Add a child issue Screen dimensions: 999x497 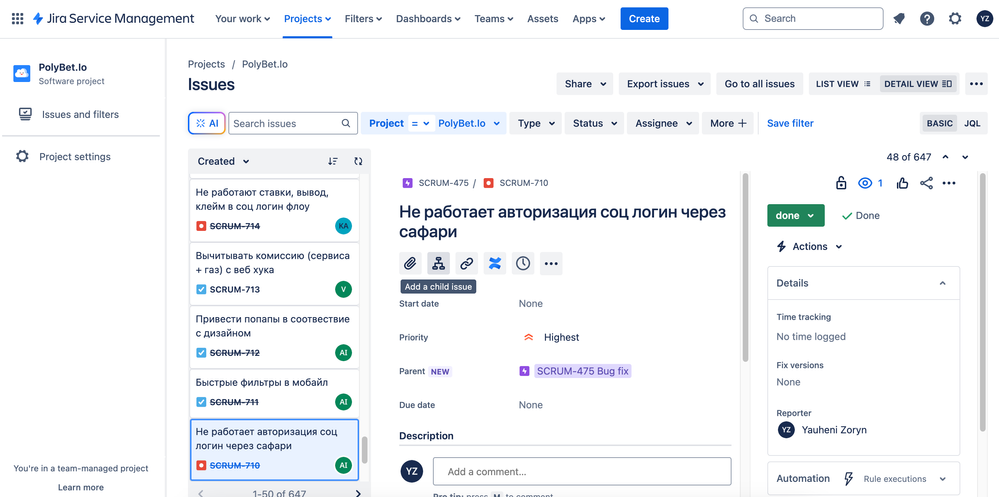[438, 263]
